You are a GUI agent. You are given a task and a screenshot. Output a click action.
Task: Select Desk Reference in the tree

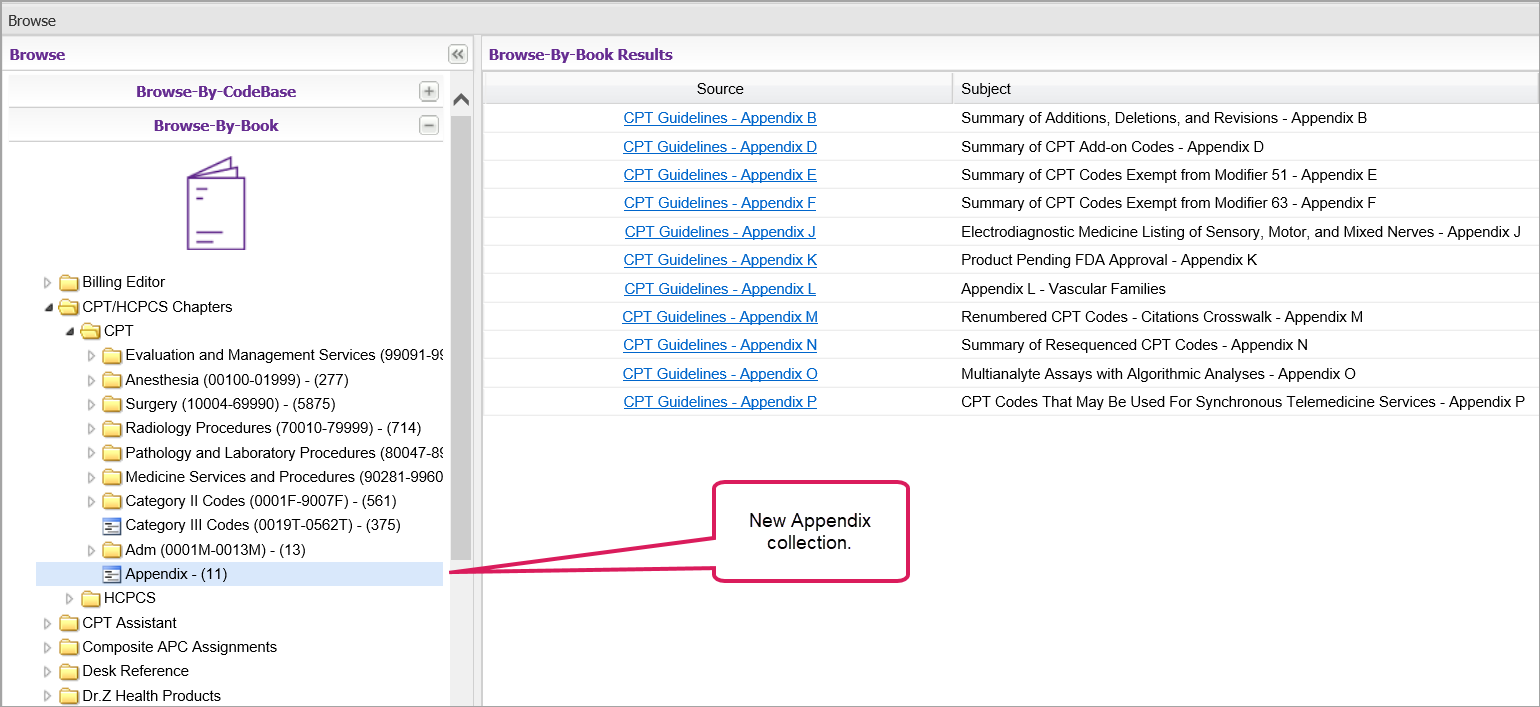point(135,671)
